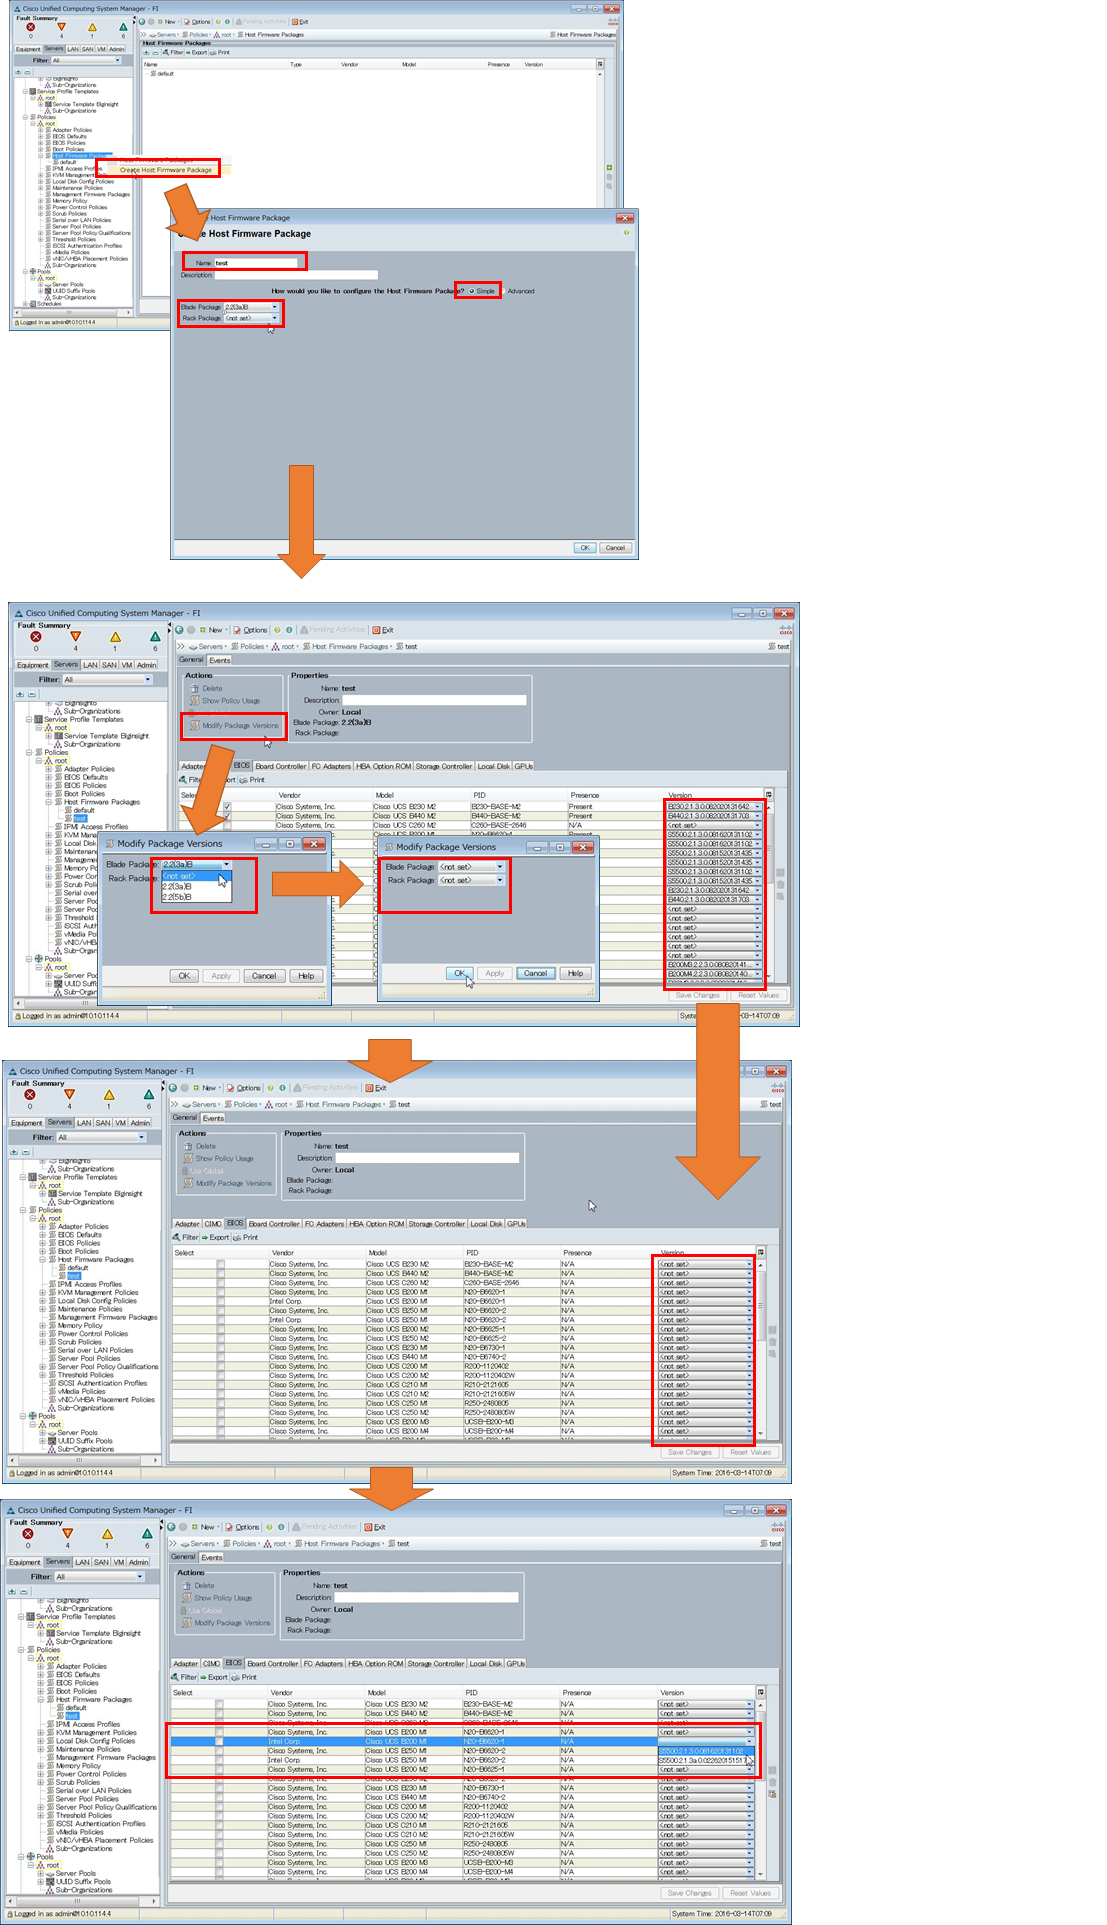Click Filter above the top window's Host Firmware Packages list
The image size is (1107, 1925).
(174, 53)
